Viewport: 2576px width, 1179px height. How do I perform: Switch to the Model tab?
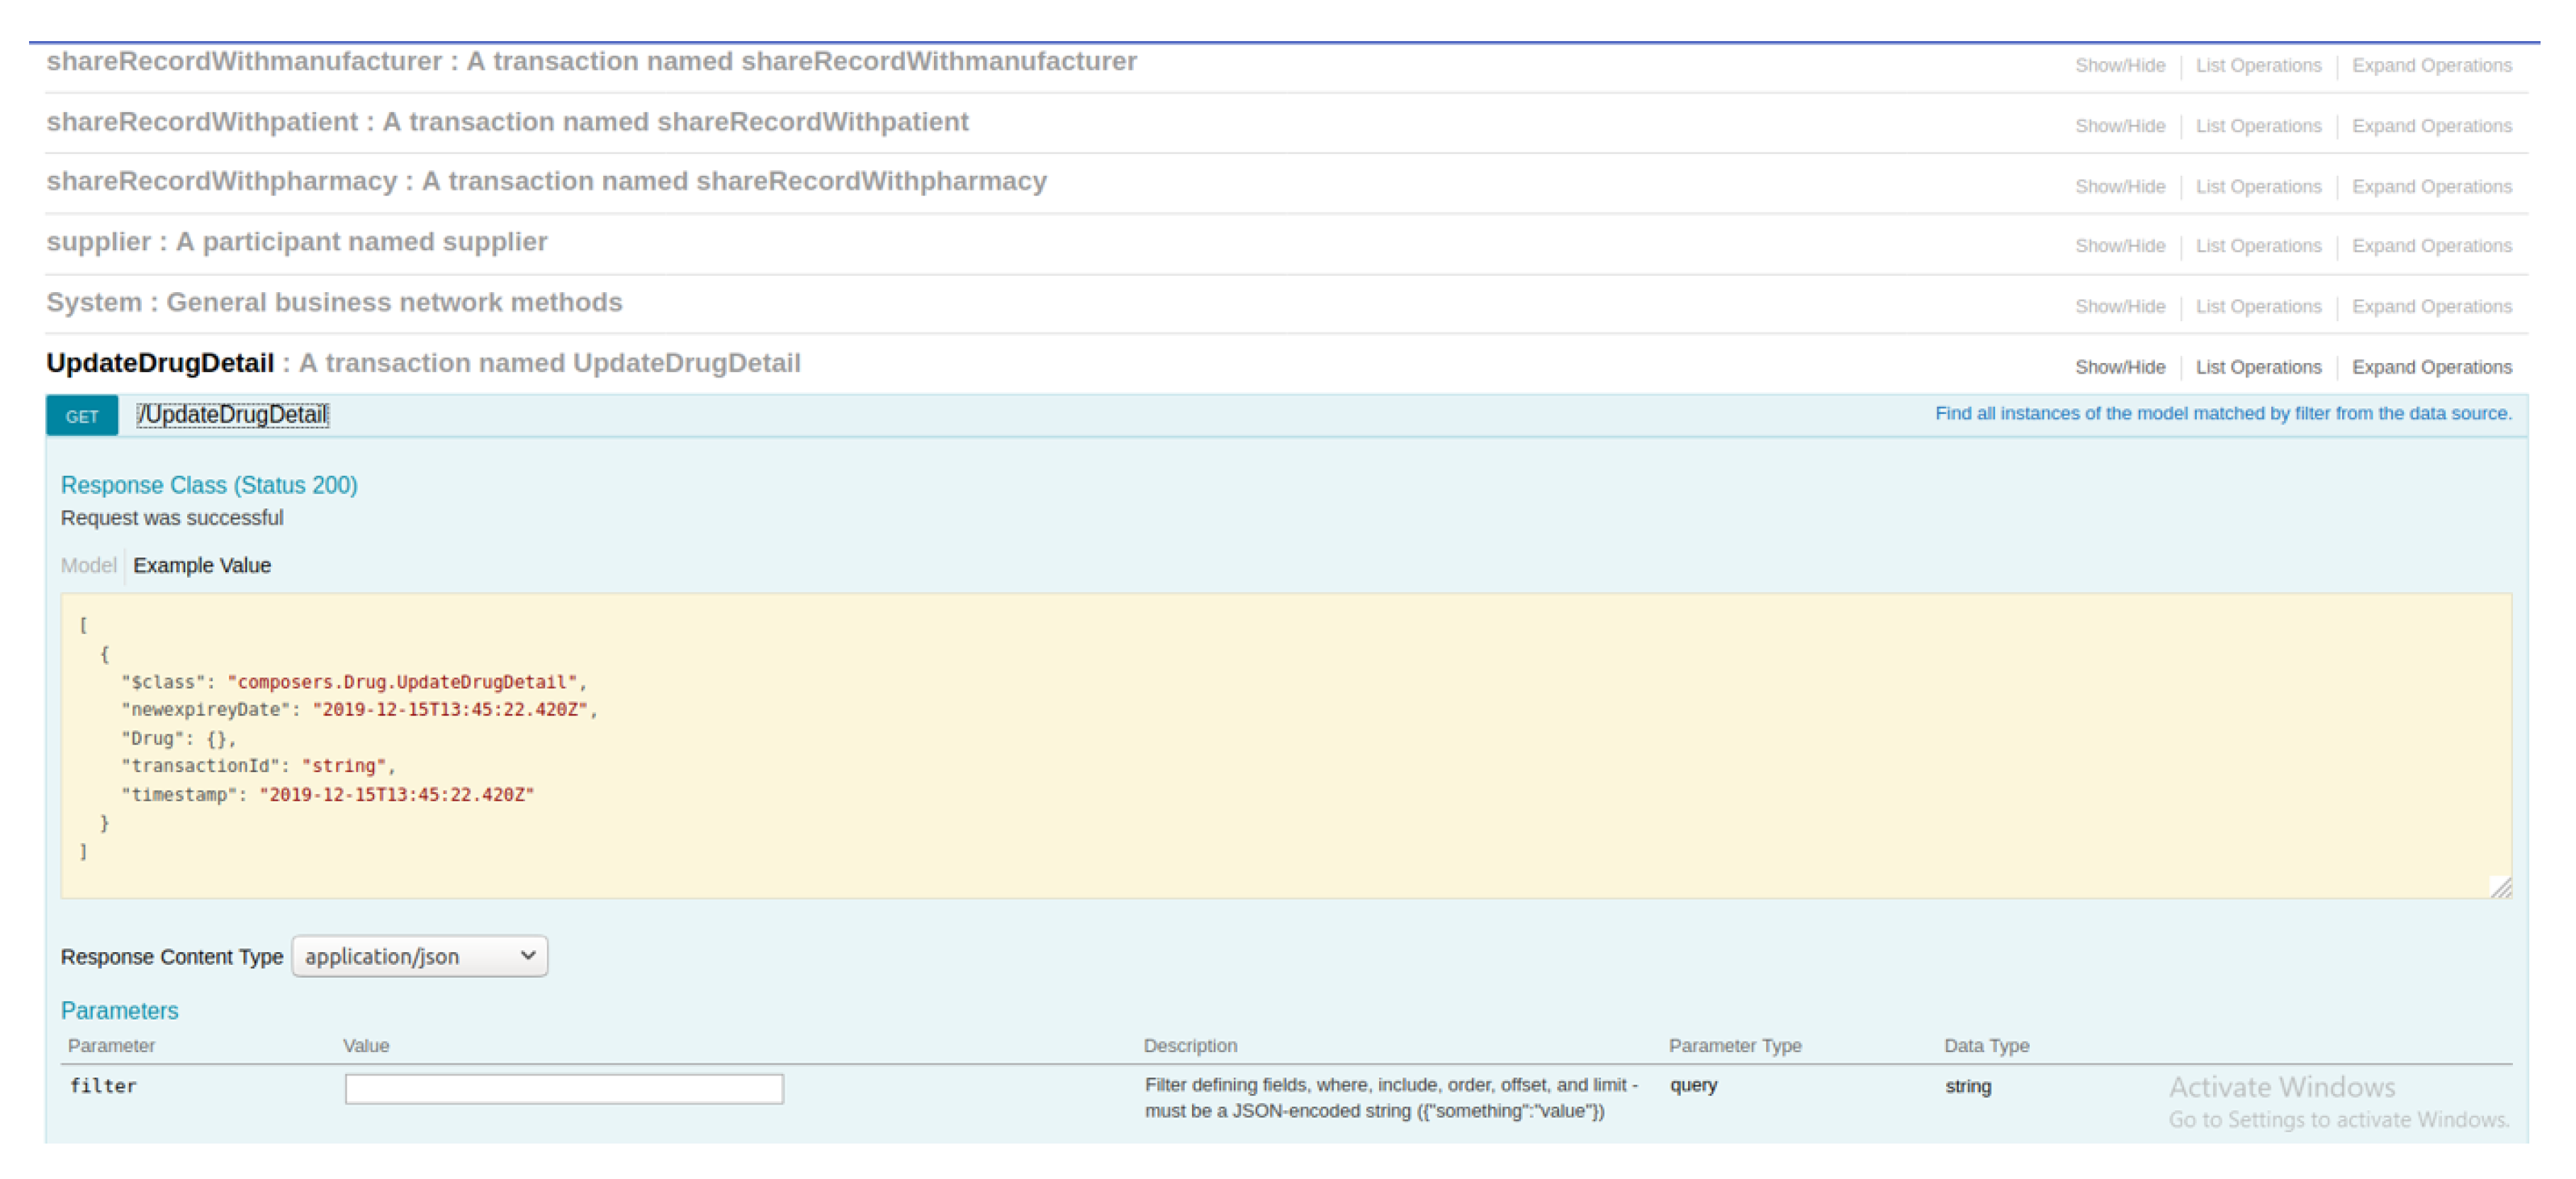pos(88,565)
